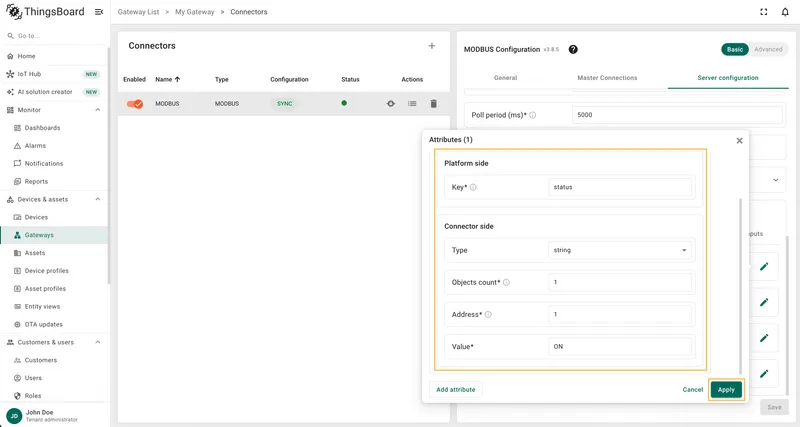Click the RPC debug icon for MODBUS
This screenshot has height=427, width=800.
point(391,104)
